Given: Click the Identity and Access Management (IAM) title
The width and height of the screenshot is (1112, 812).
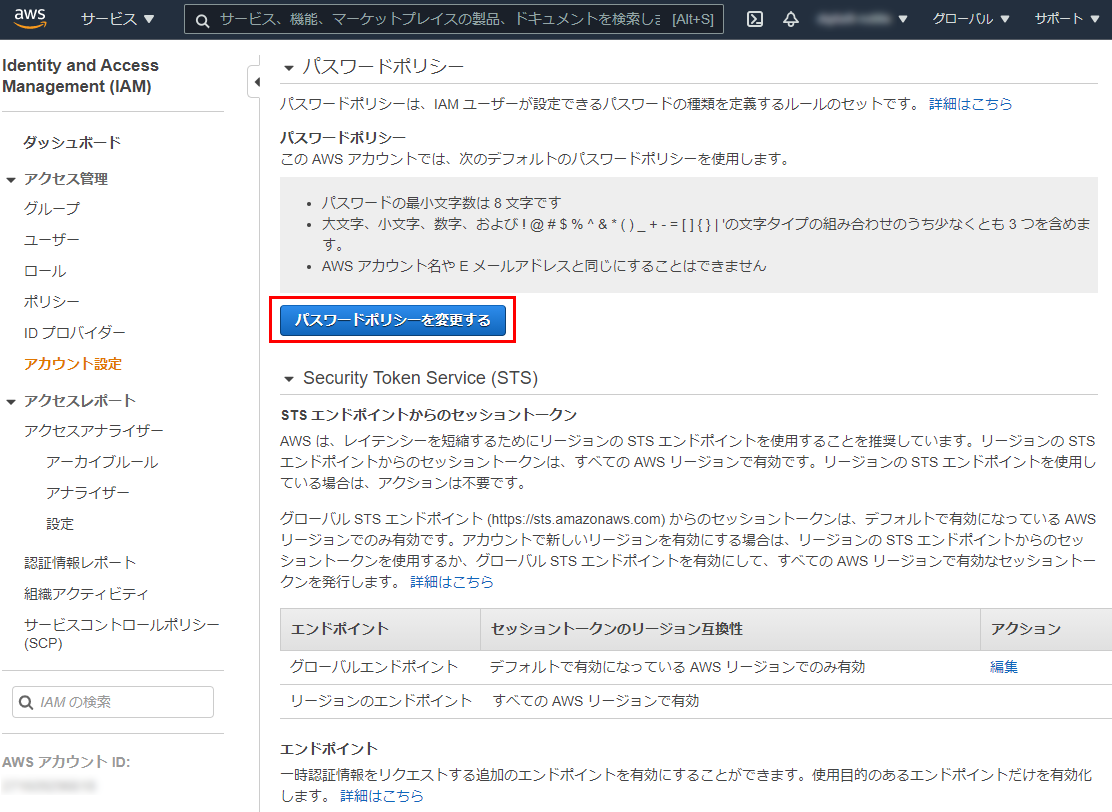Looking at the screenshot, I should pos(80,76).
